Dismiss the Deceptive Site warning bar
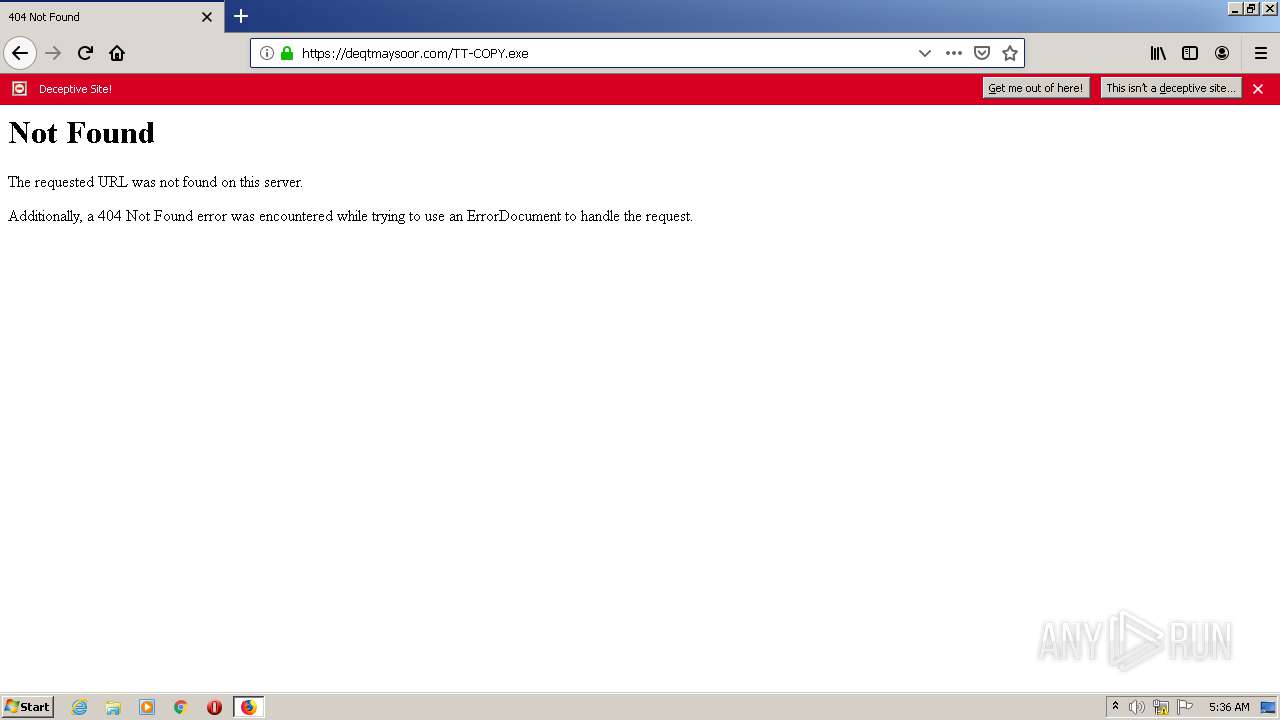The height and width of the screenshot is (720, 1280). click(1258, 89)
